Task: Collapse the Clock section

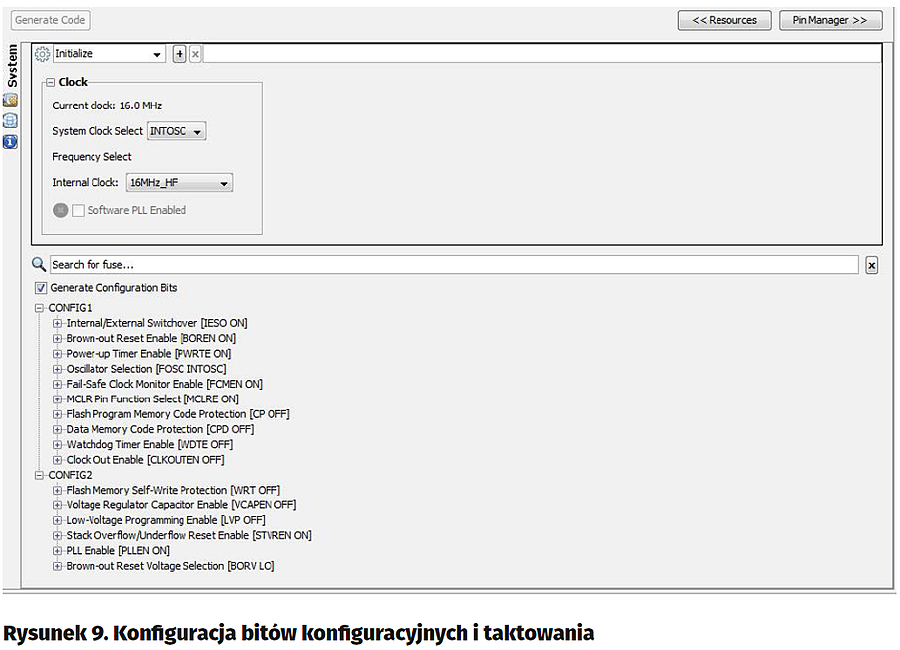Action: click(x=50, y=82)
